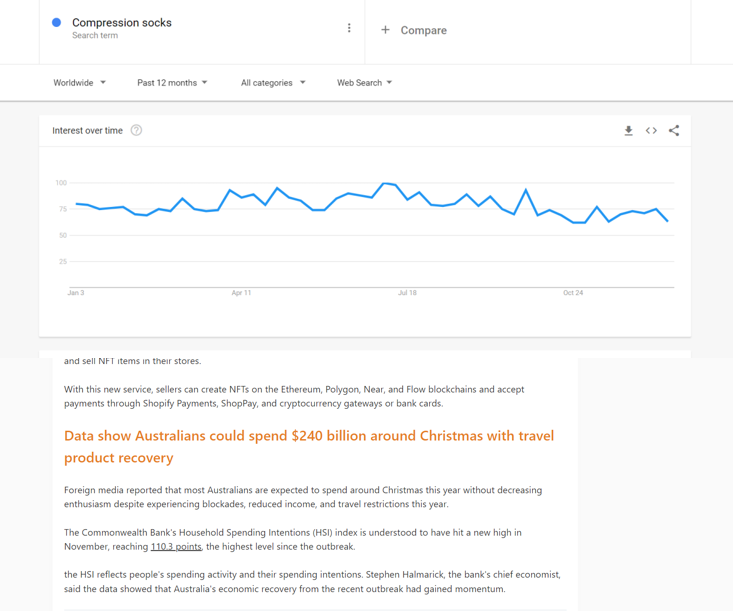733x611 pixels.
Task: Select the Jul 18 date label on the axis
Action: (407, 293)
